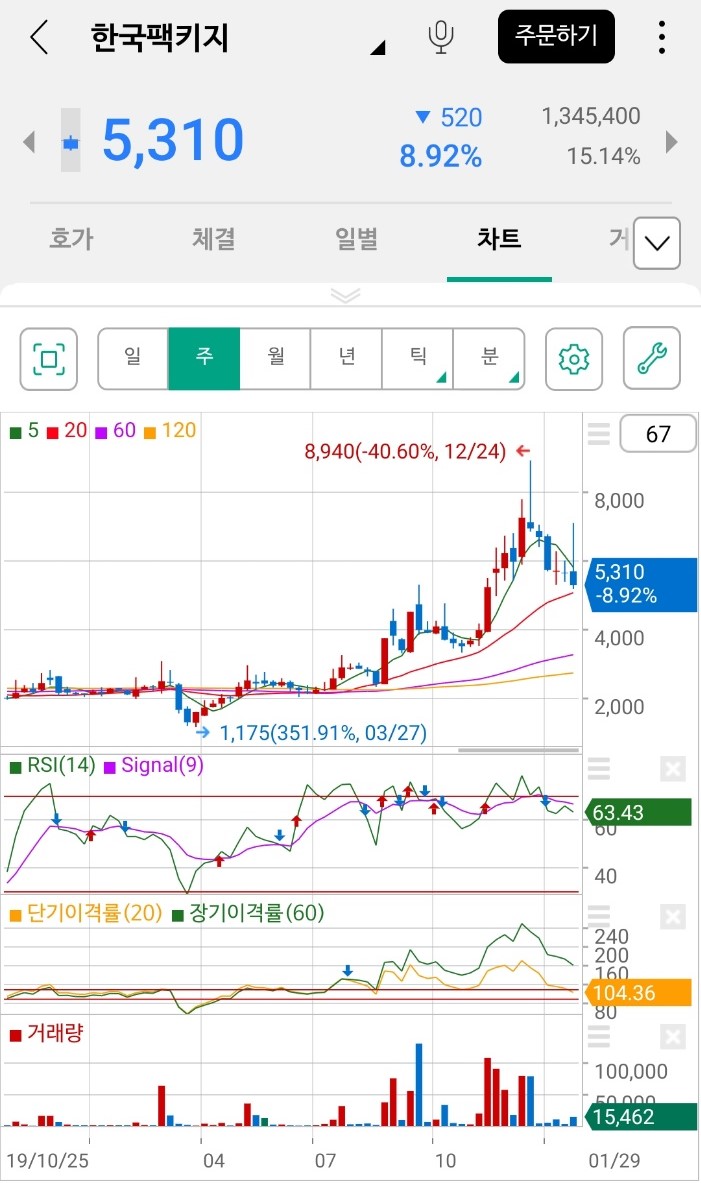The height and width of the screenshot is (1183, 701).
Task: Tap the microphone voice search icon
Action: coord(441,37)
